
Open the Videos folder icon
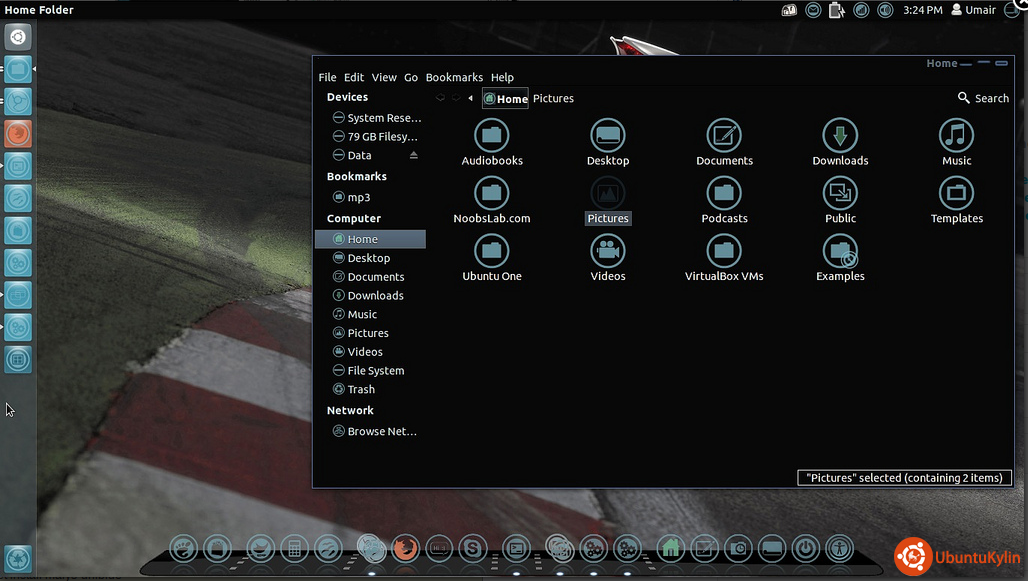[x=607, y=251]
